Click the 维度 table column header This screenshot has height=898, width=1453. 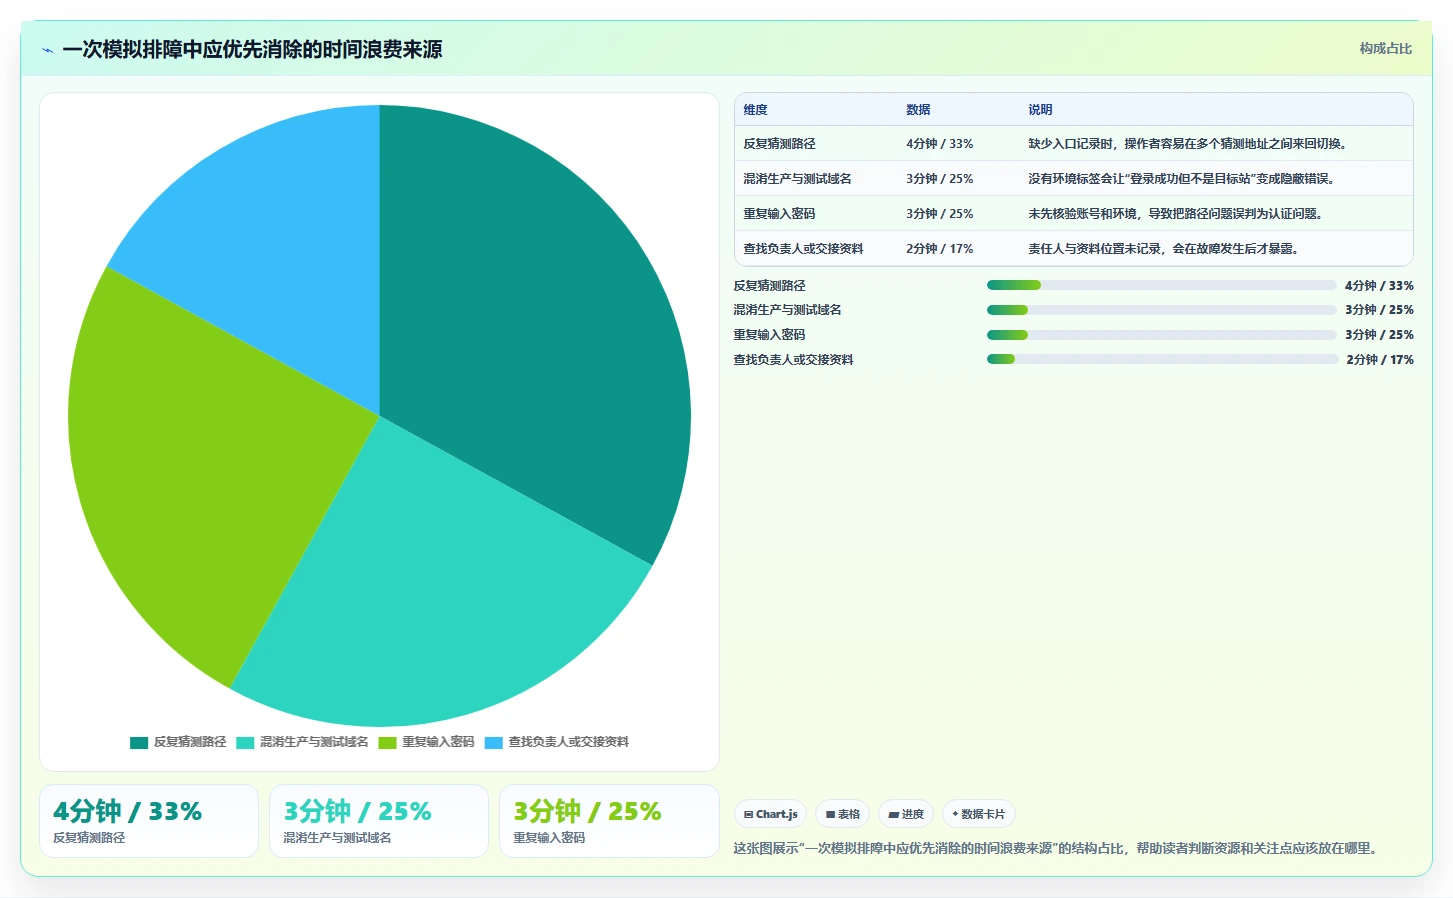[755, 110]
